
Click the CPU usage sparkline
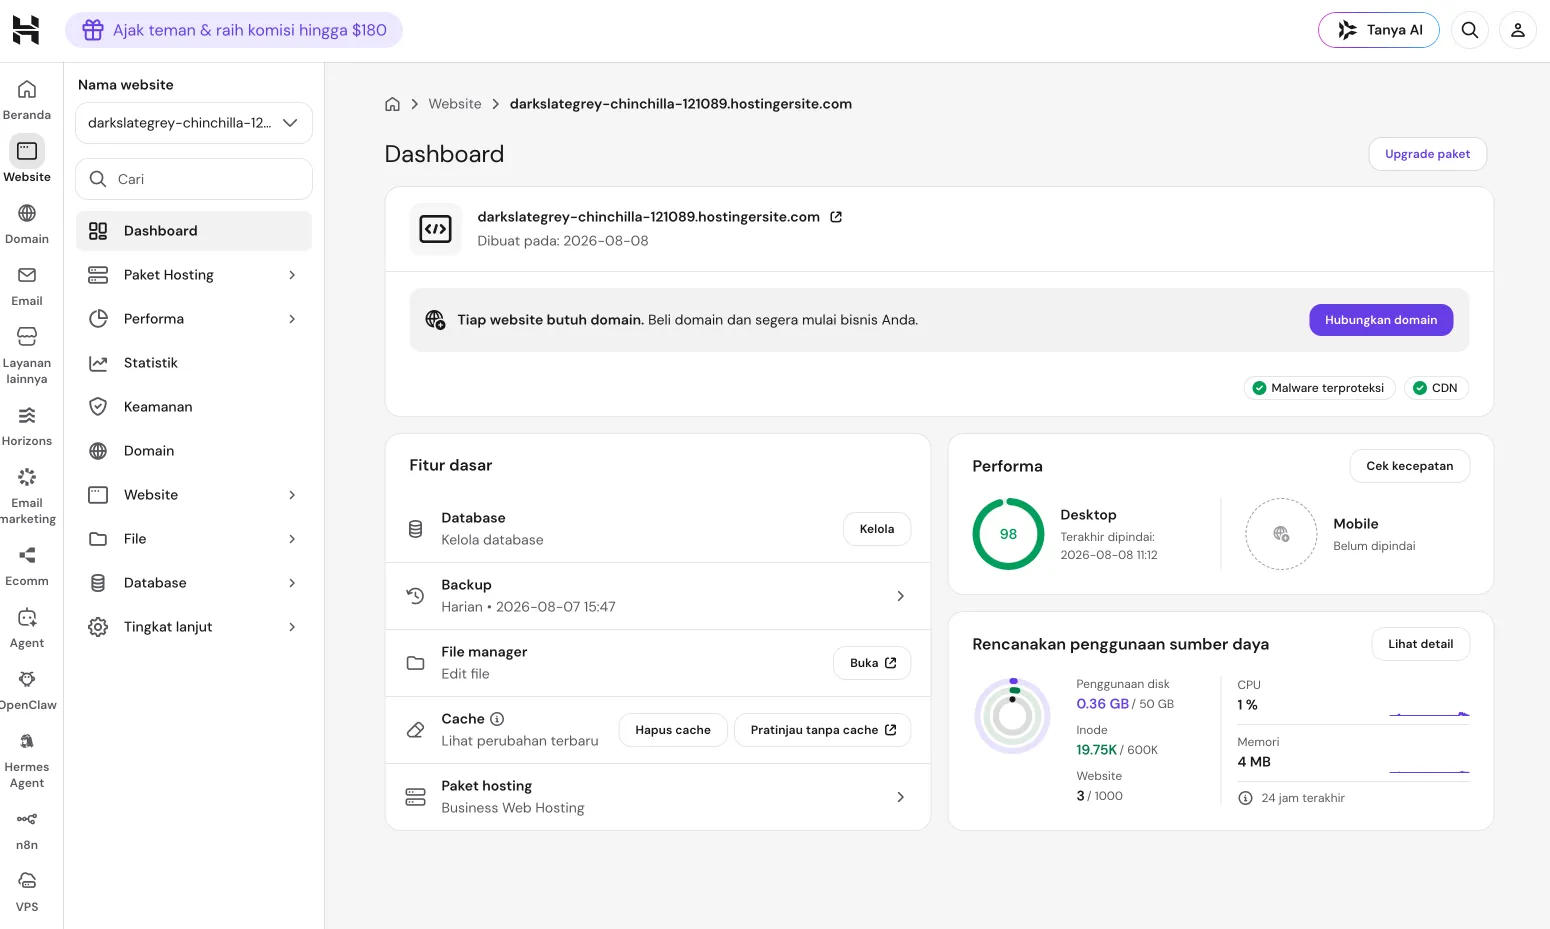(x=1429, y=714)
